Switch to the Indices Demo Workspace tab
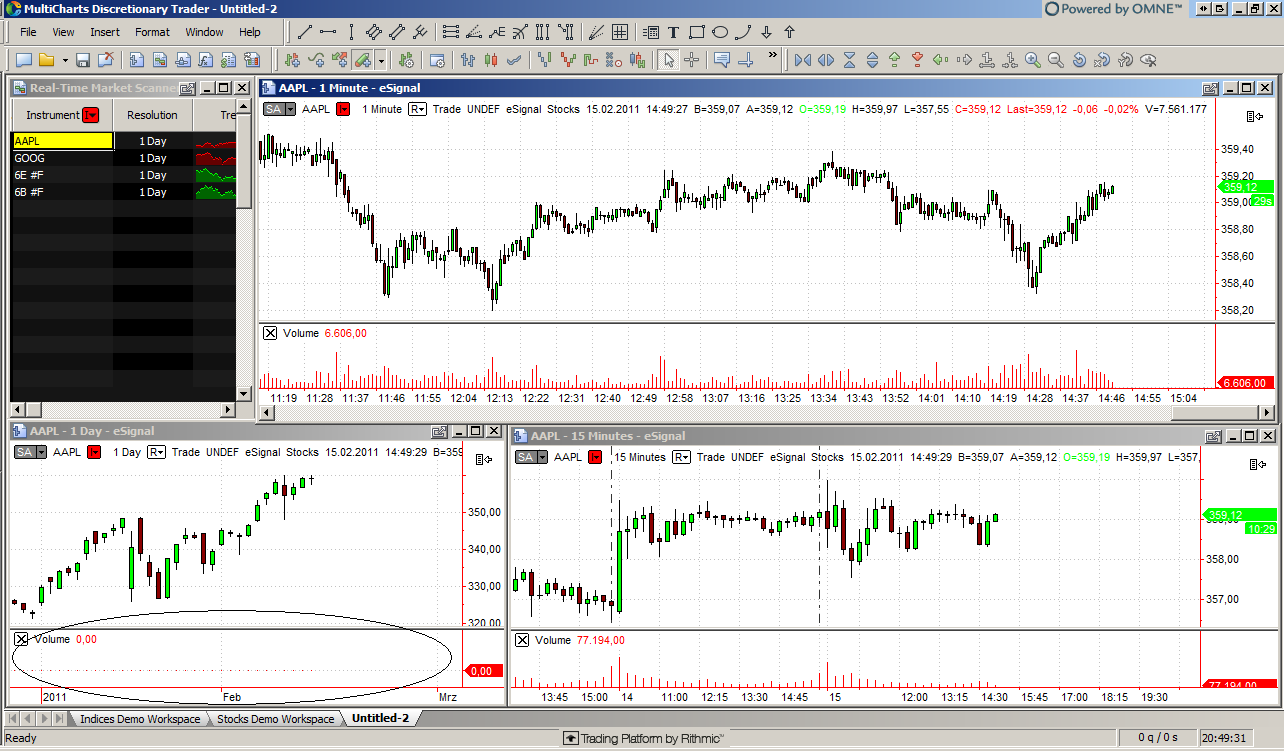The height and width of the screenshot is (751, 1284). (x=139, y=719)
